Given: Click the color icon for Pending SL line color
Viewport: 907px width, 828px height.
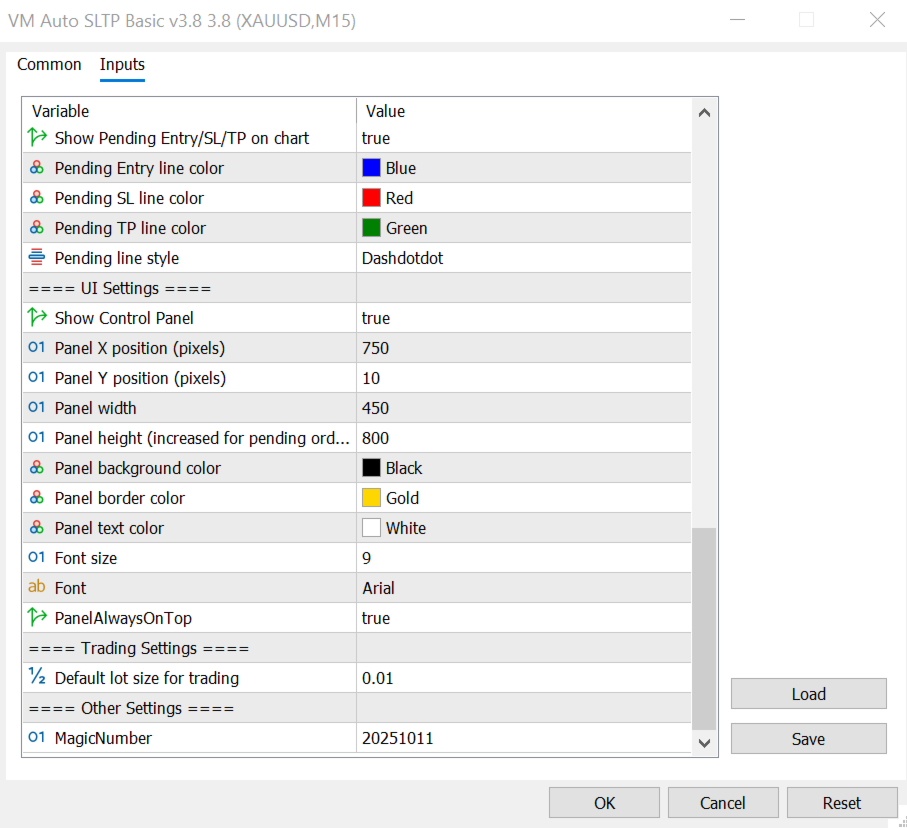Looking at the screenshot, I should pos(36,198).
